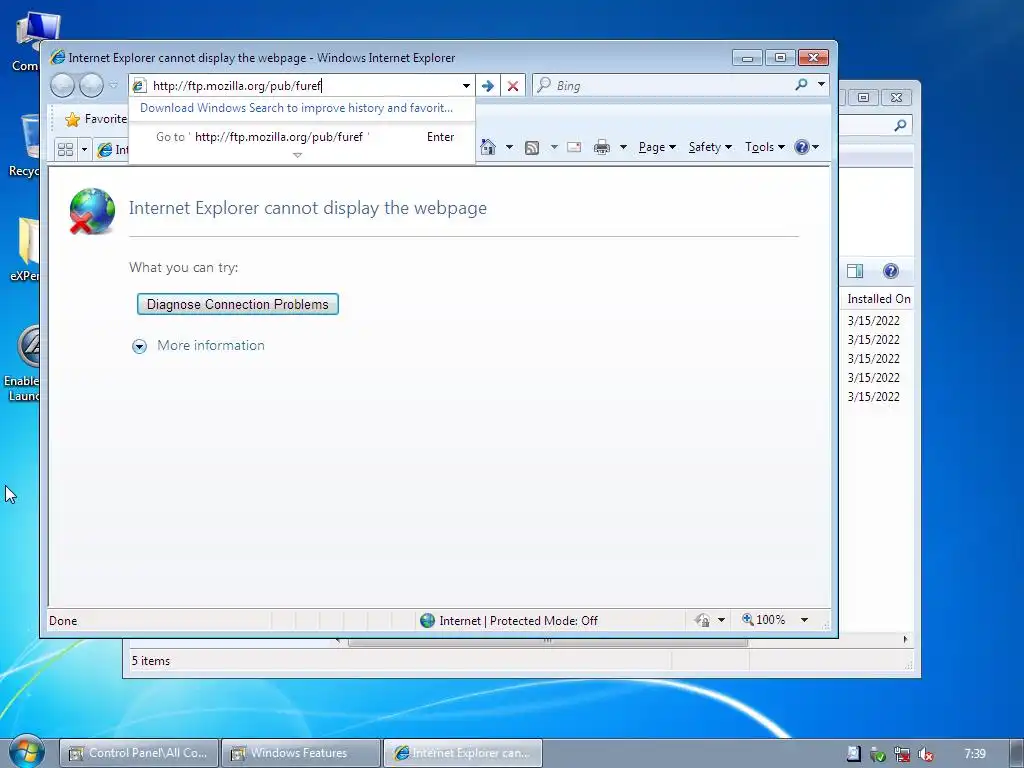Click the green shield tray icon
This screenshot has height=768, width=1024.
coord(878,754)
